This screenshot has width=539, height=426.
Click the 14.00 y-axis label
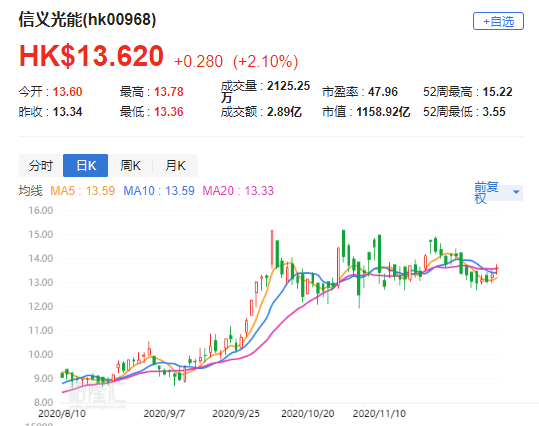point(41,258)
